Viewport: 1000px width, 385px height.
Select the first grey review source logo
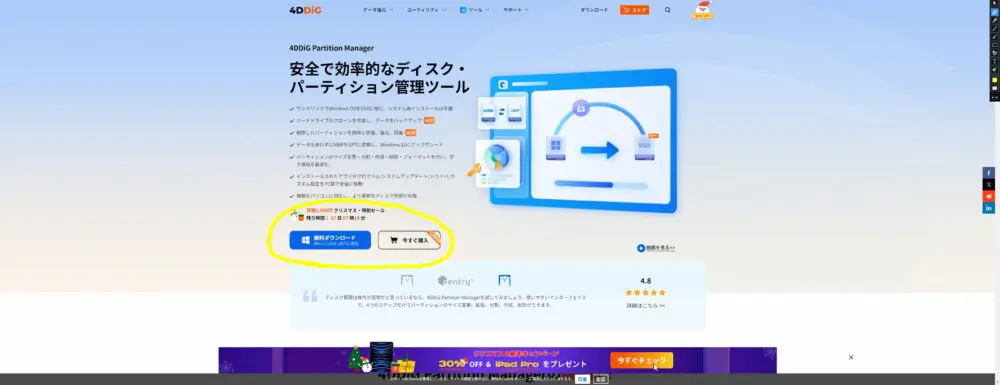[406, 280]
